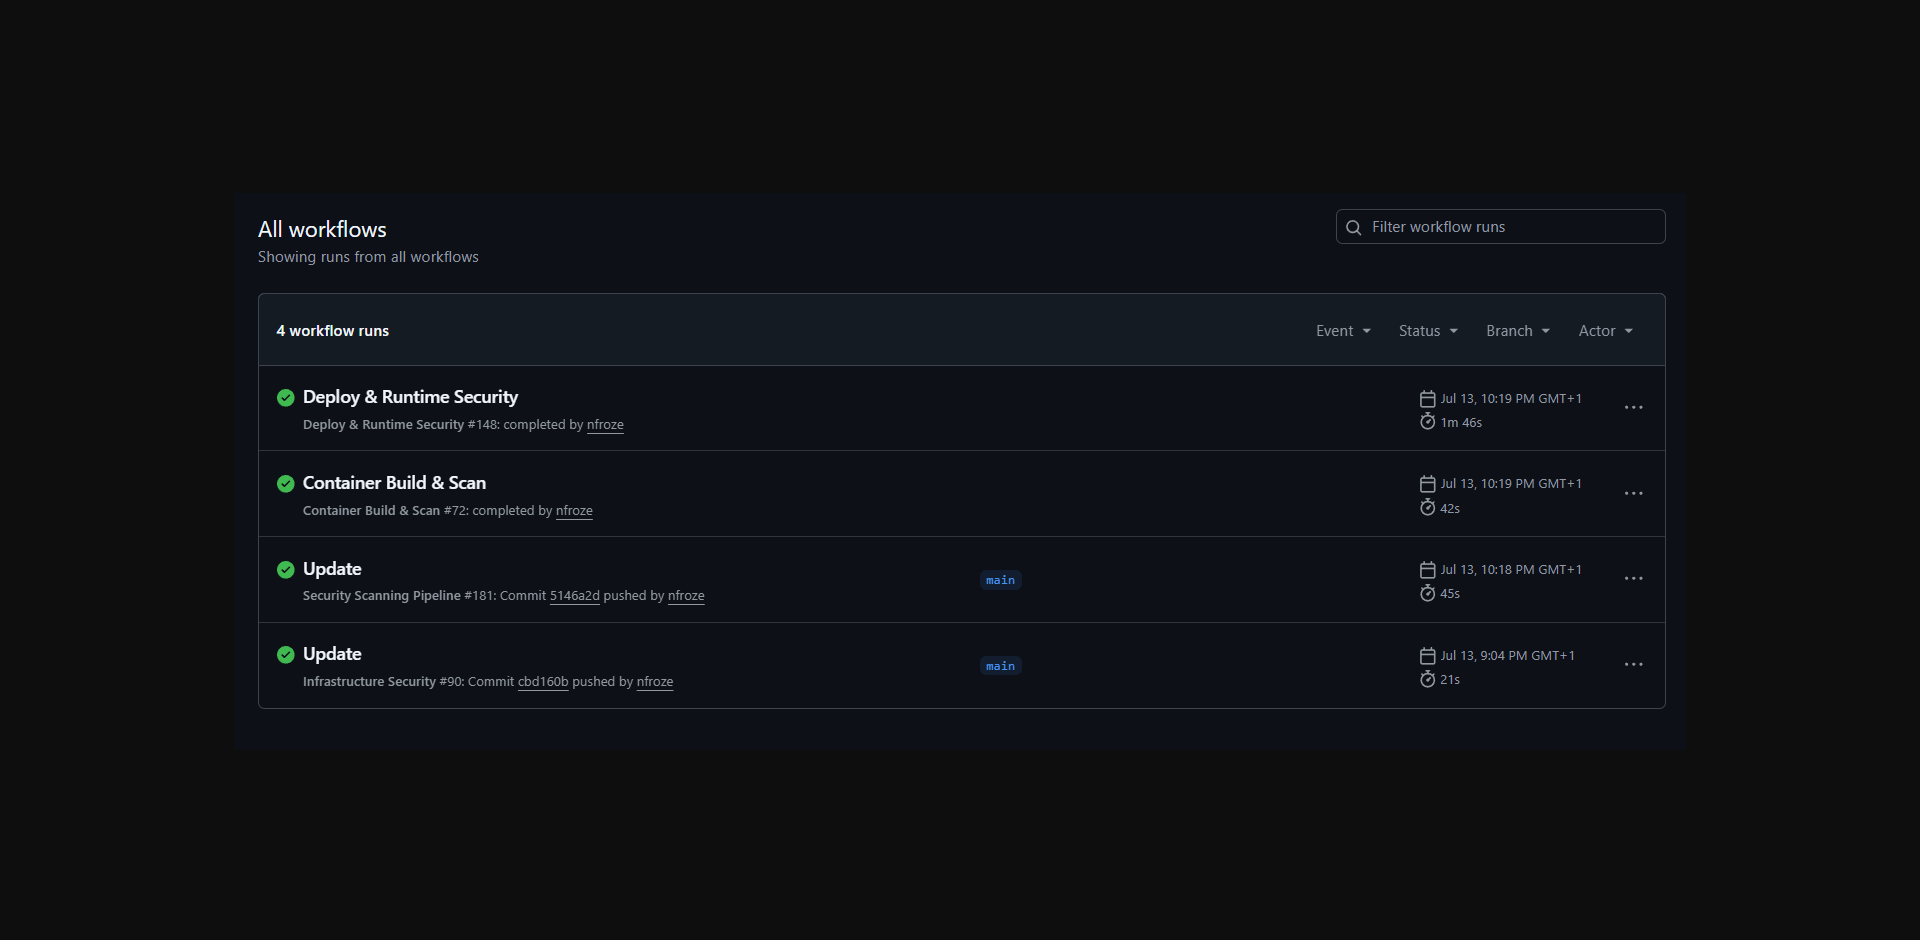Expand the Status filter dropdown

pyautogui.click(x=1427, y=331)
